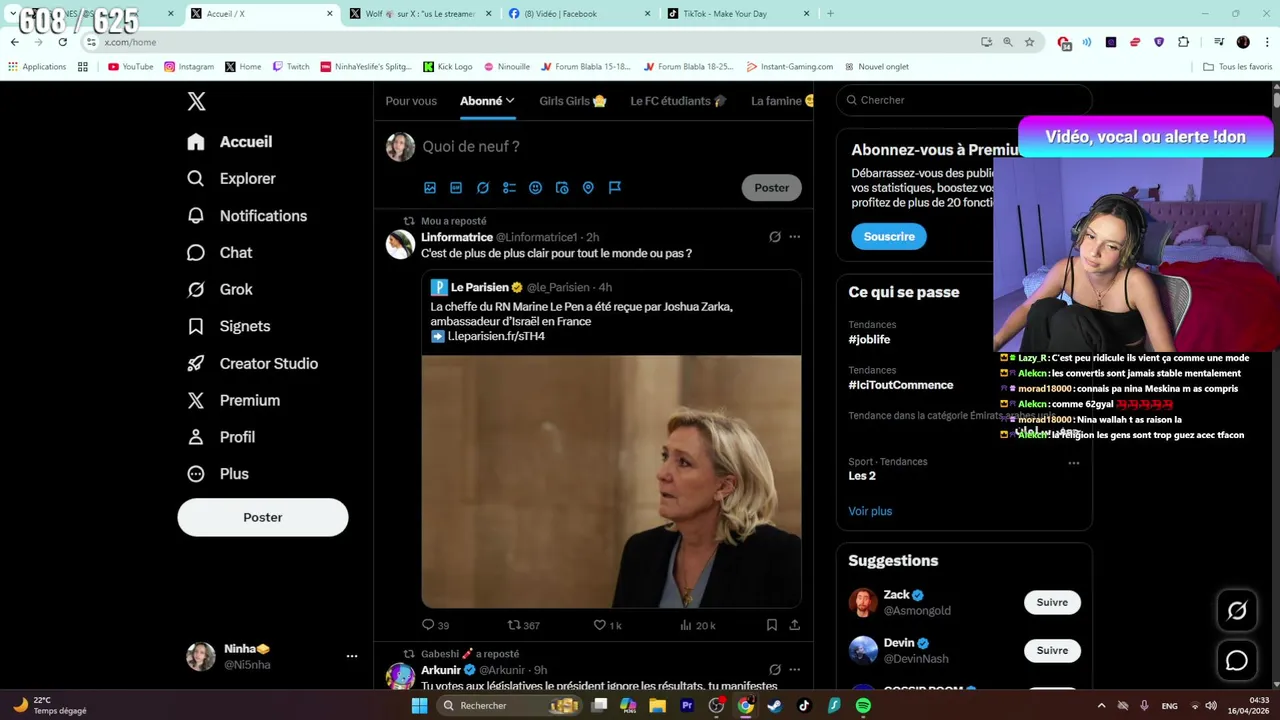This screenshot has height=720, width=1280.
Task: Create a poll in the composer
Action: point(509,188)
